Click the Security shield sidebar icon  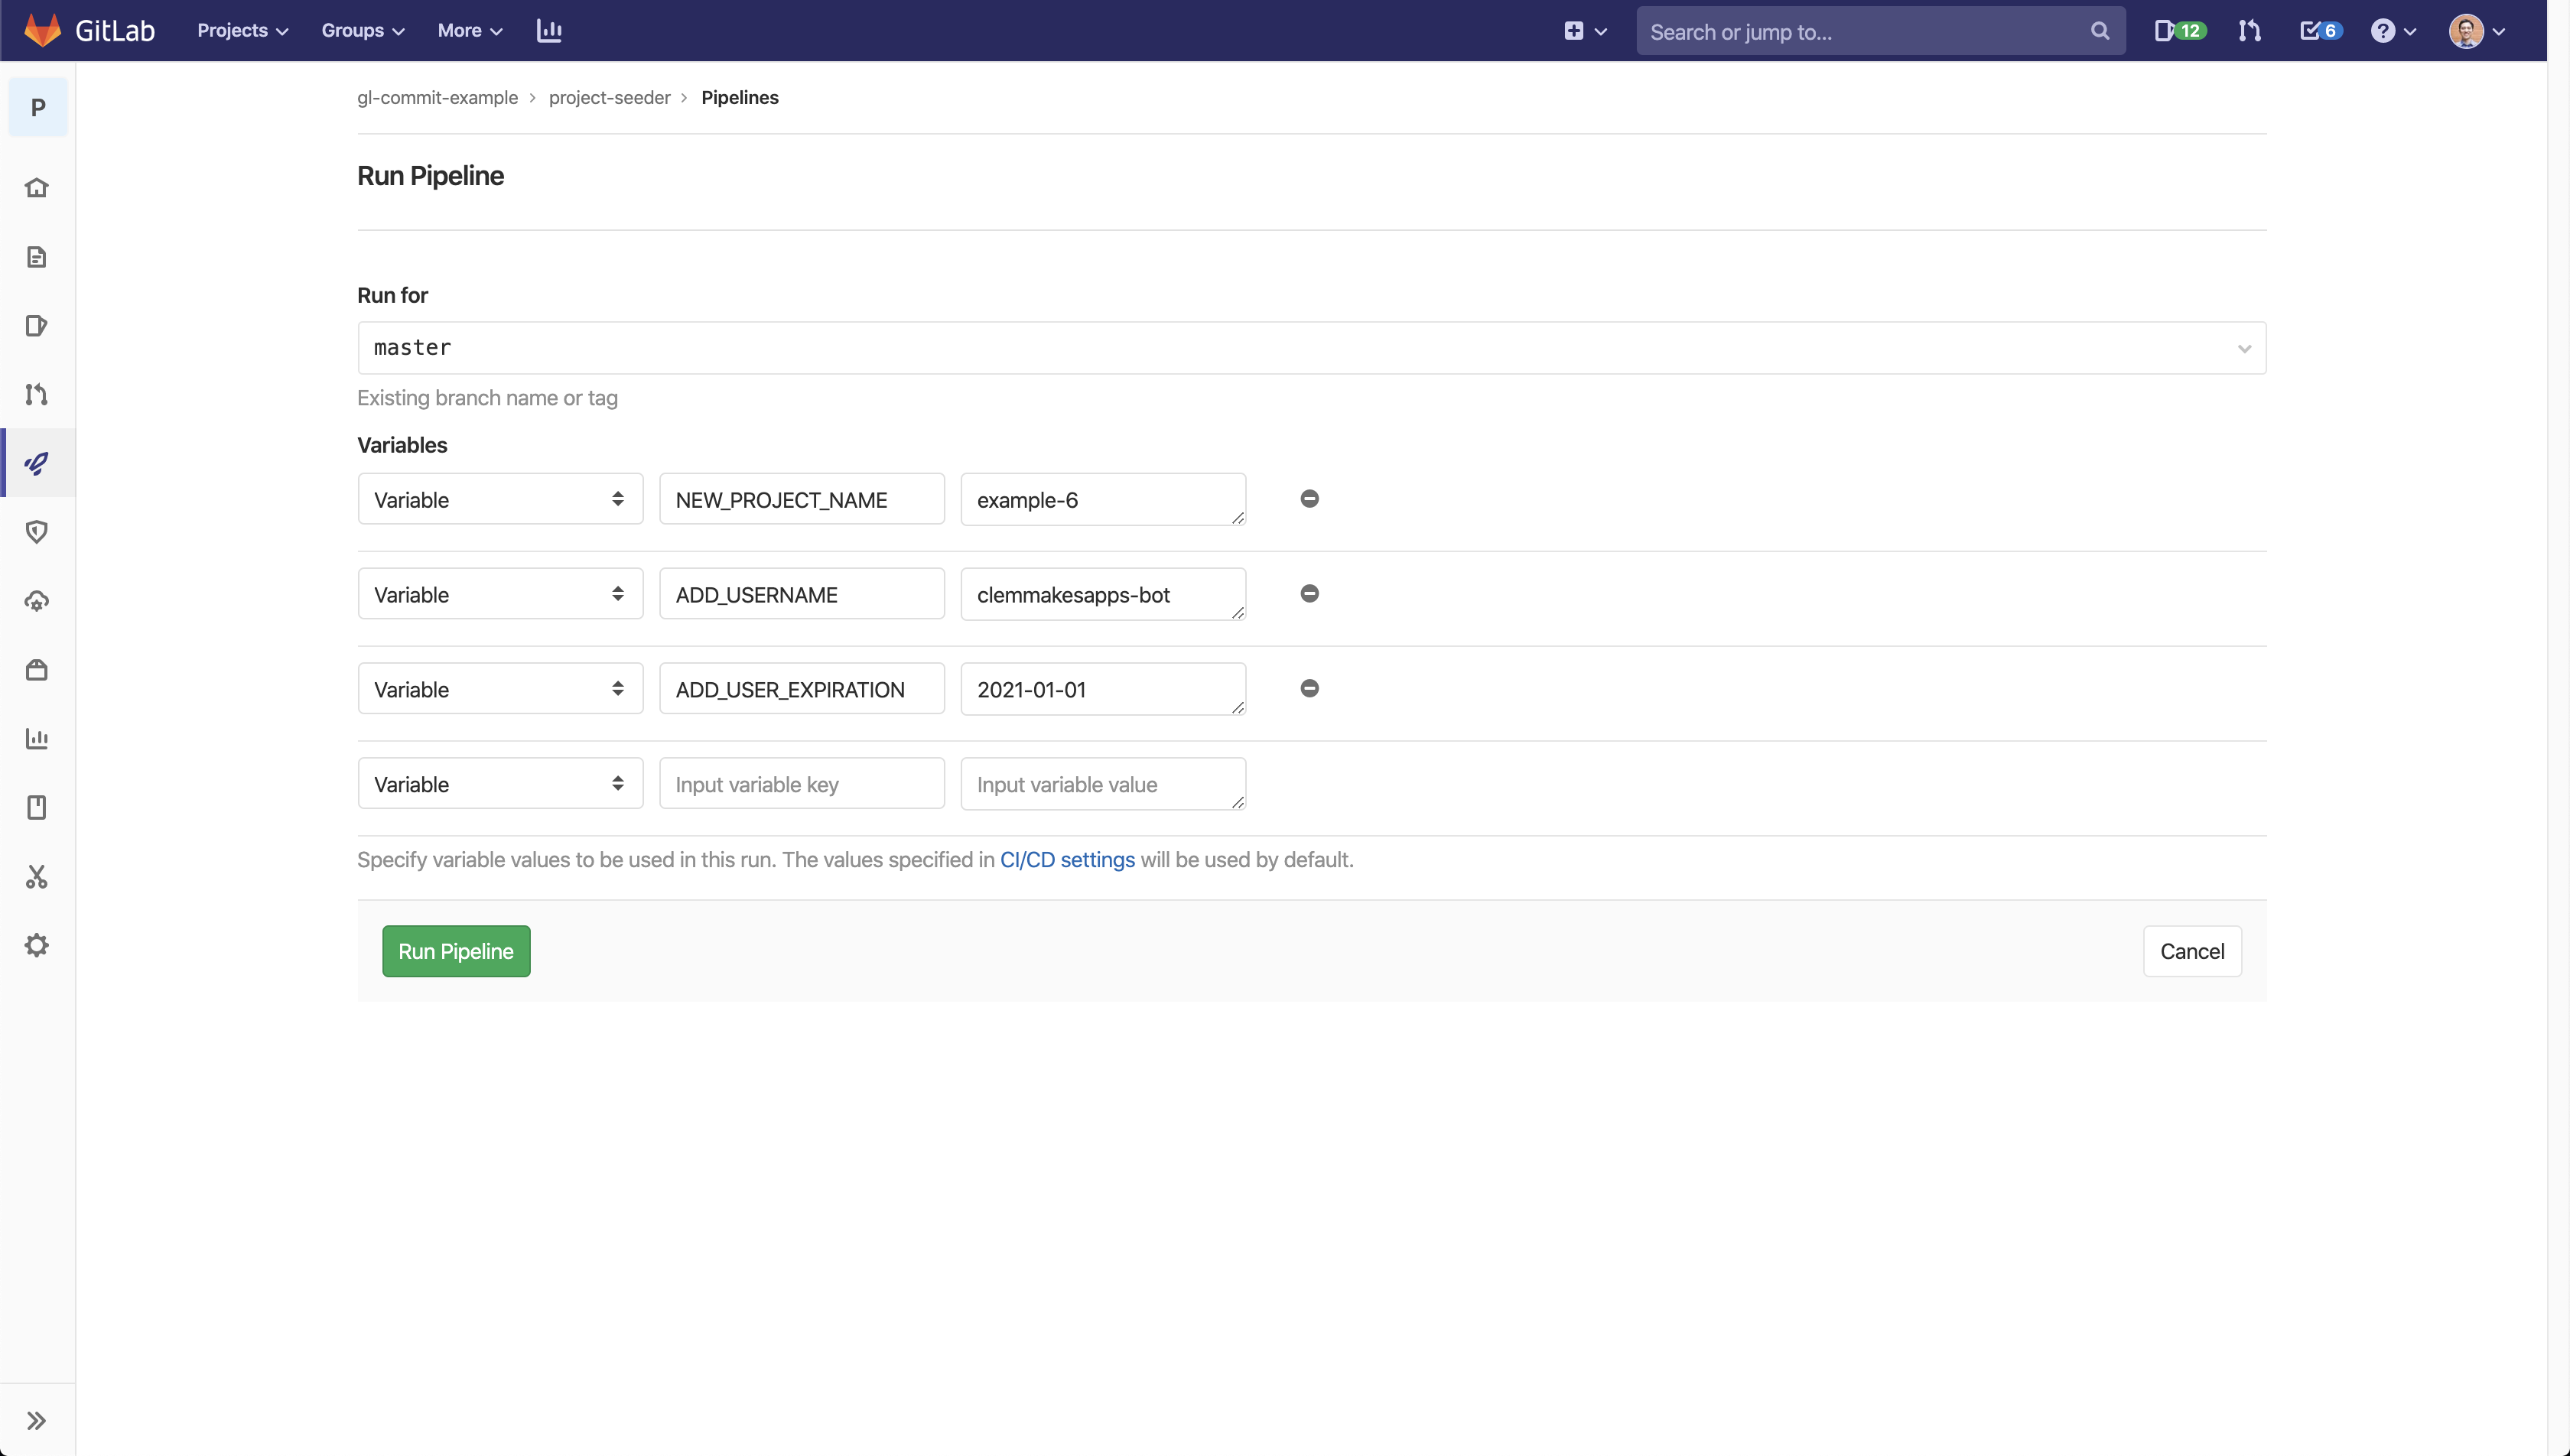(x=39, y=531)
